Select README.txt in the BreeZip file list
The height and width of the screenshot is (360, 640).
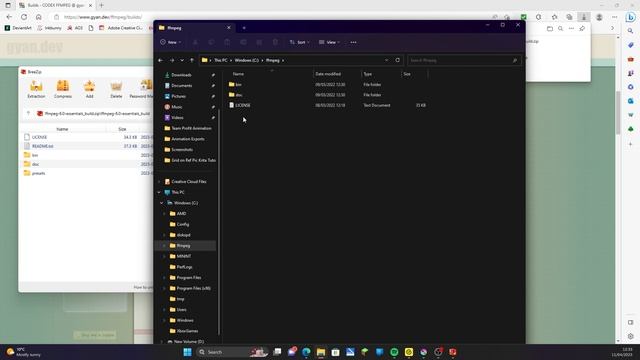(43, 146)
